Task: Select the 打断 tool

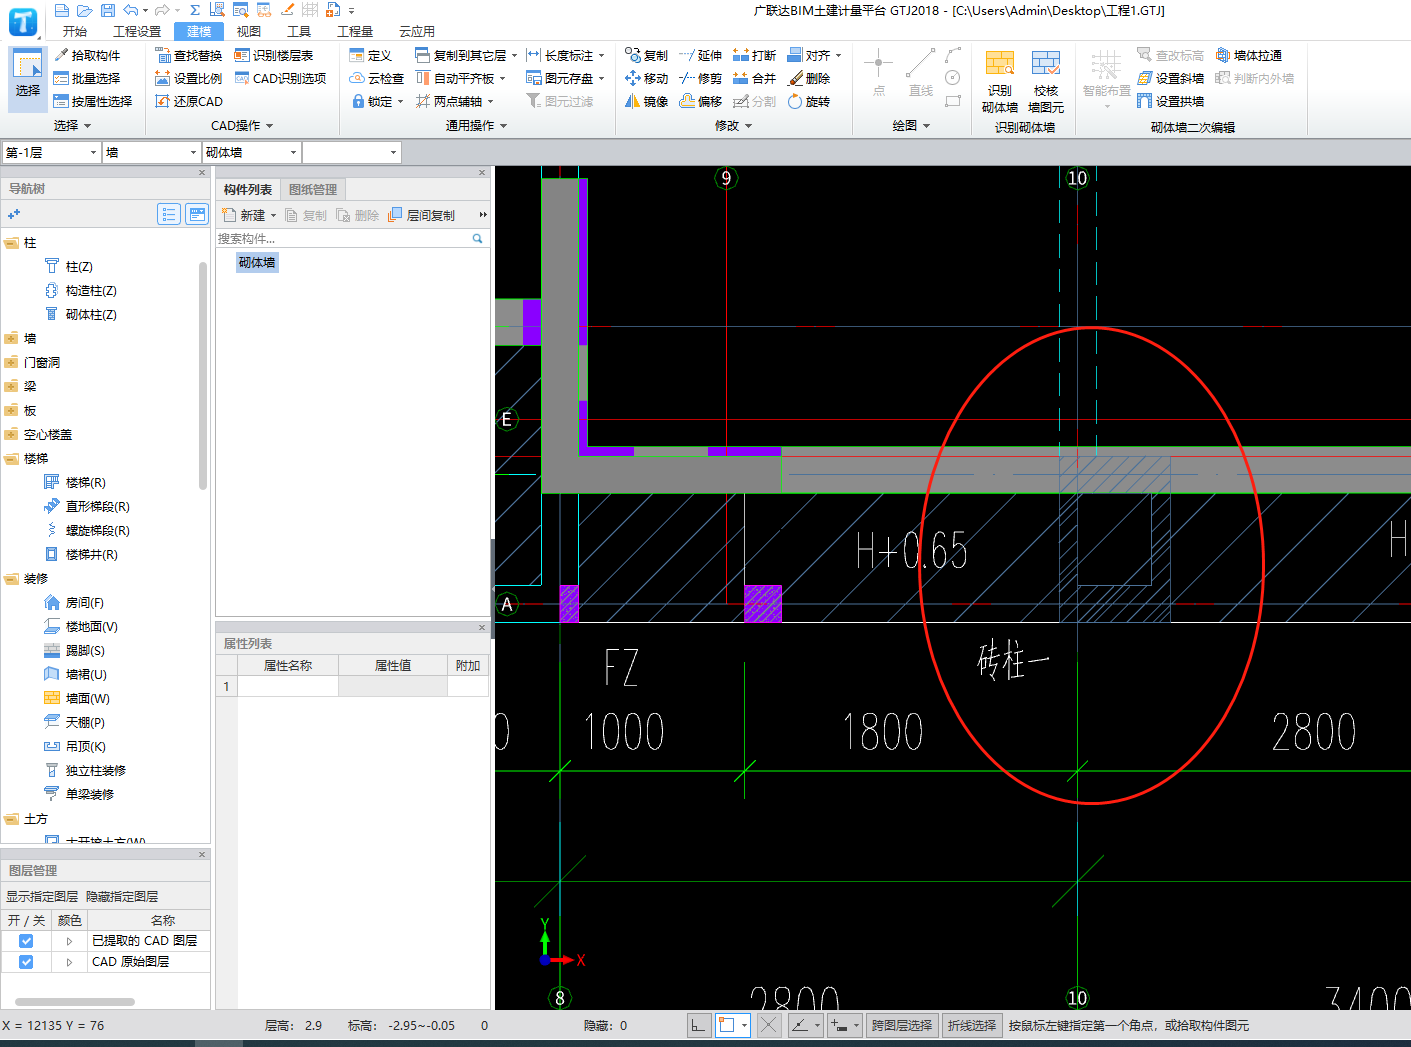Action: (754, 55)
